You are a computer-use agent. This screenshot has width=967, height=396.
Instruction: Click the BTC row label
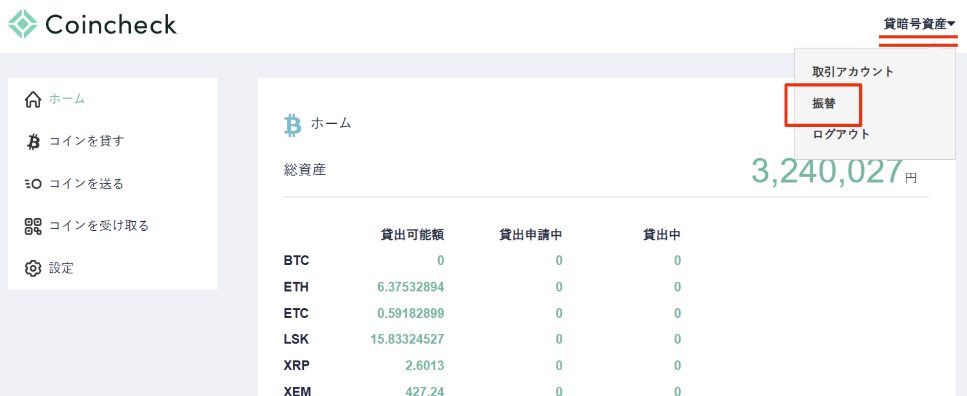coord(297,261)
